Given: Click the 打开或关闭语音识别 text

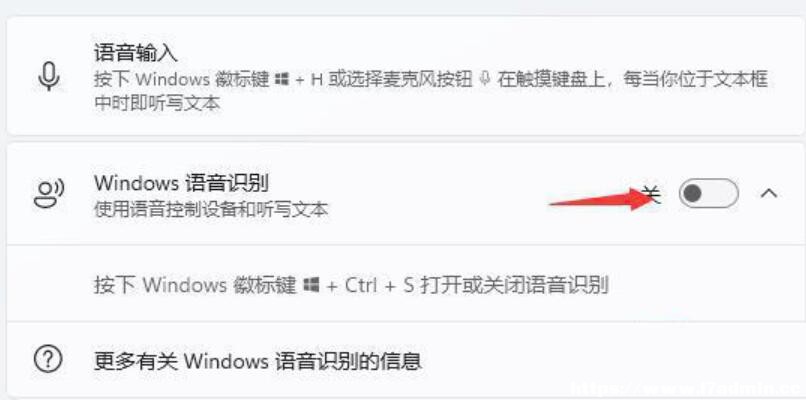Looking at the screenshot, I should pyautogui.click(x=515, y=284).
